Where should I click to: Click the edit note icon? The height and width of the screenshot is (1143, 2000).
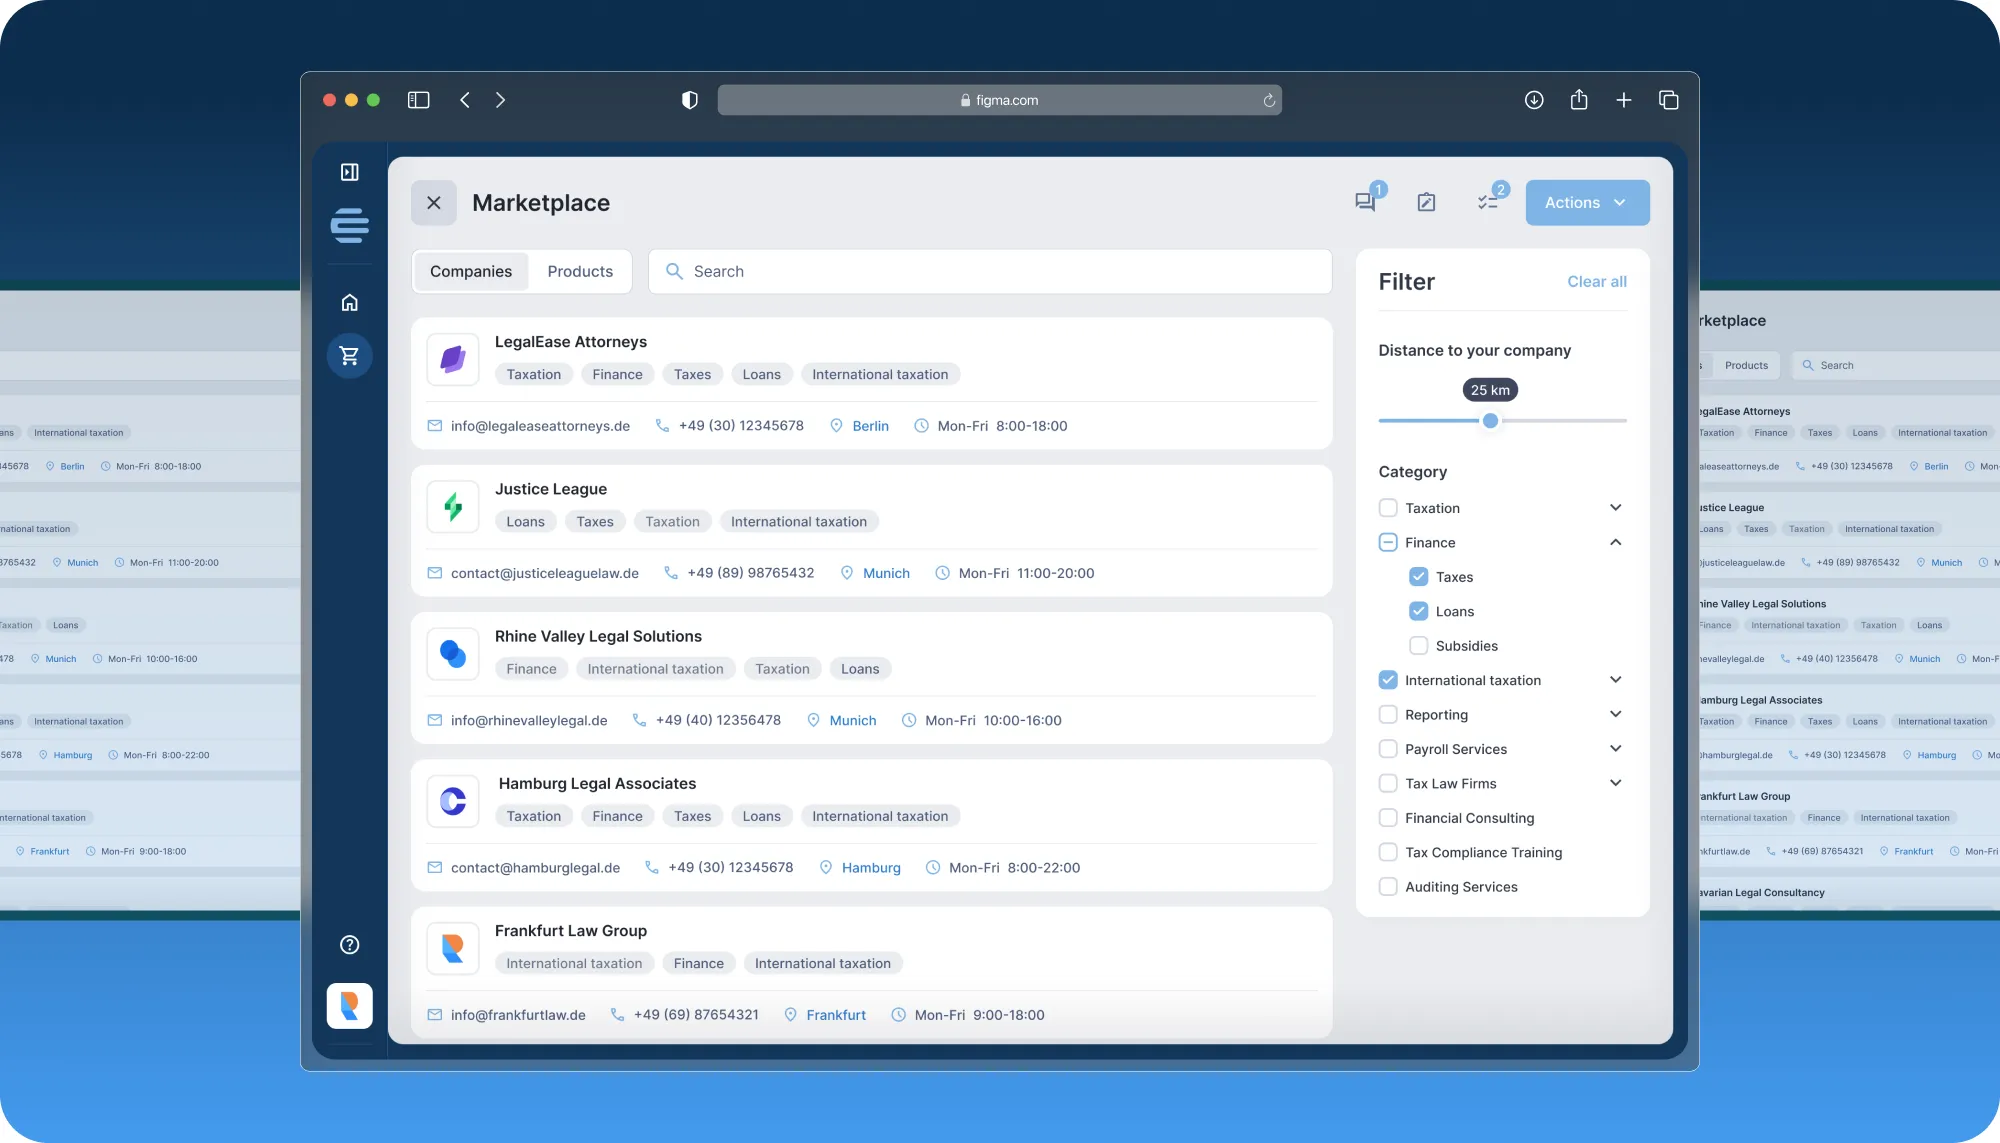click(x=1426, y=202)
